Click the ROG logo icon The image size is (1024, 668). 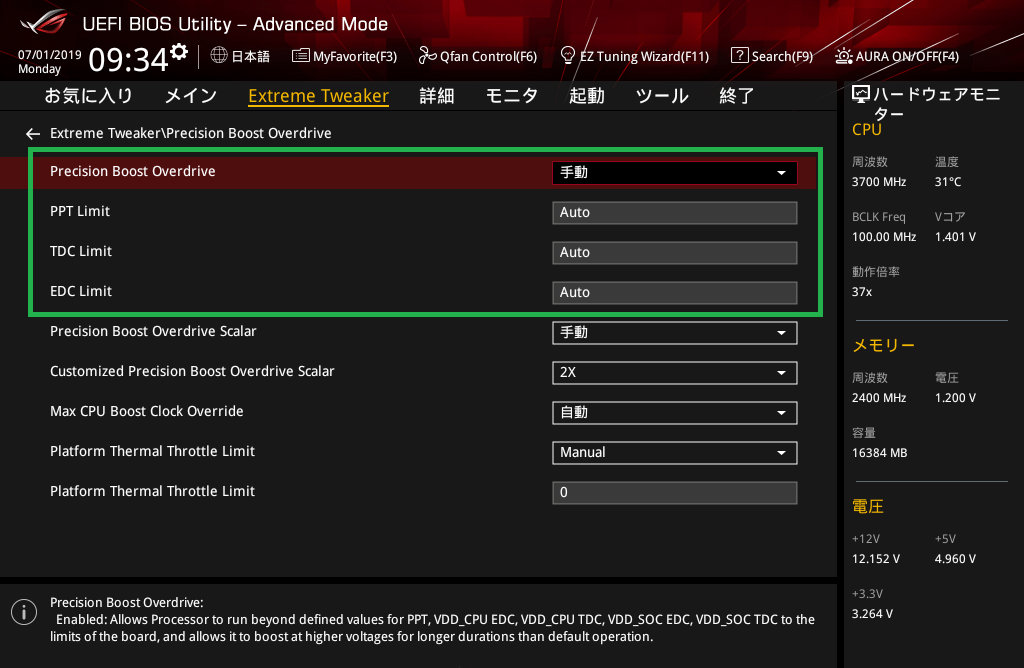(x=43, y=22)
